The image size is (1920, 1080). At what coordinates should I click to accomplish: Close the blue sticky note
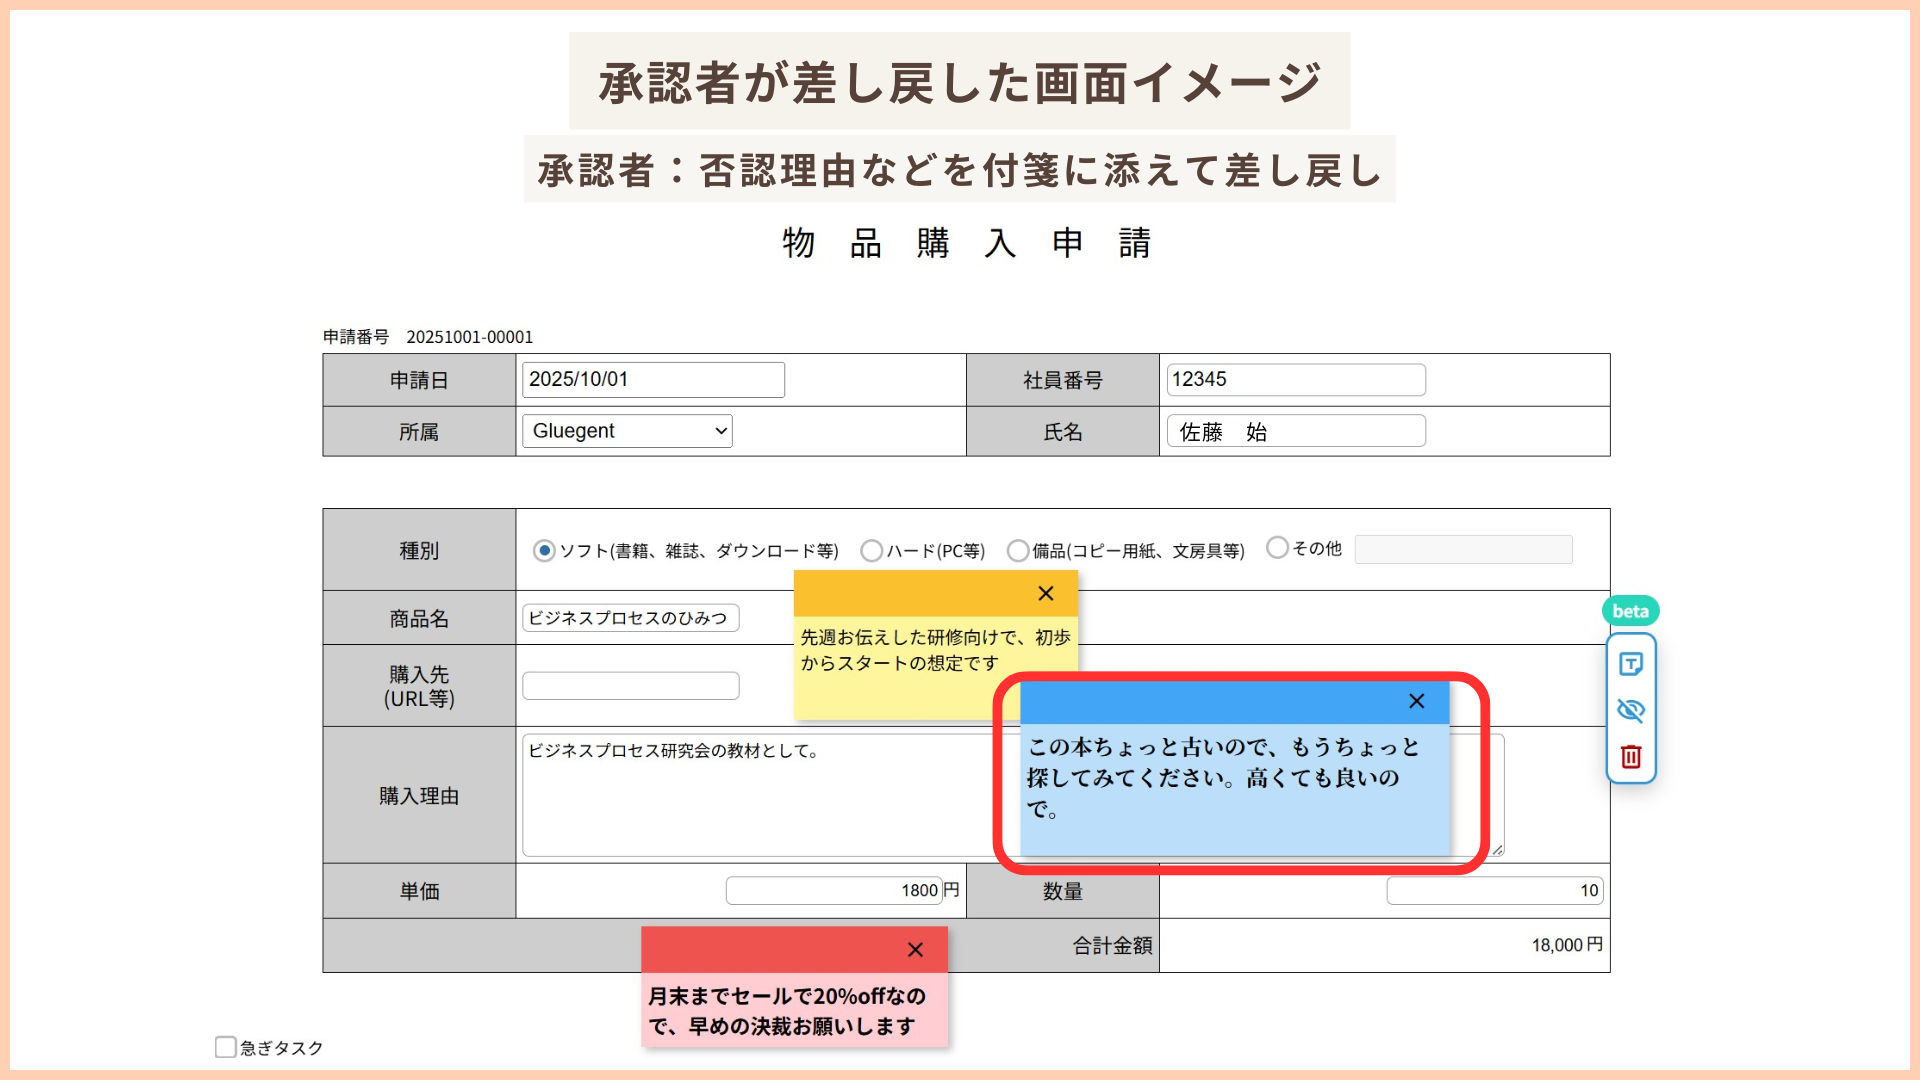tap(1416, 701)
